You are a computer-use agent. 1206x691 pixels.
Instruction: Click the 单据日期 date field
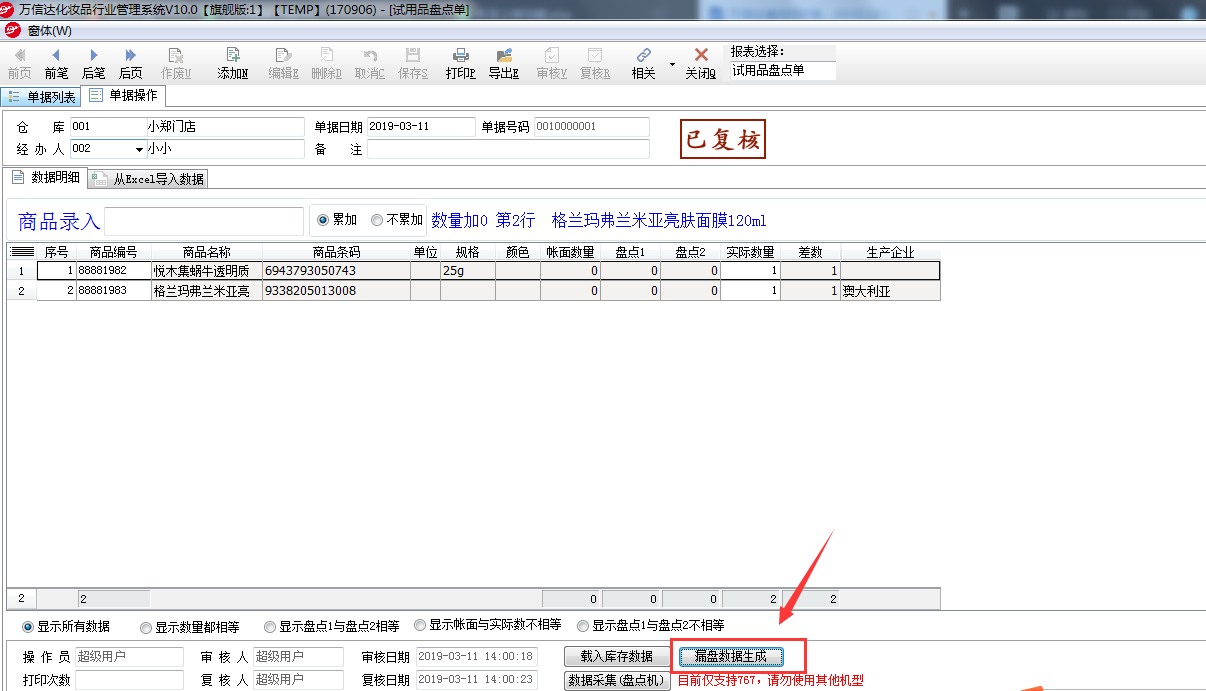(x=421, y=127)
